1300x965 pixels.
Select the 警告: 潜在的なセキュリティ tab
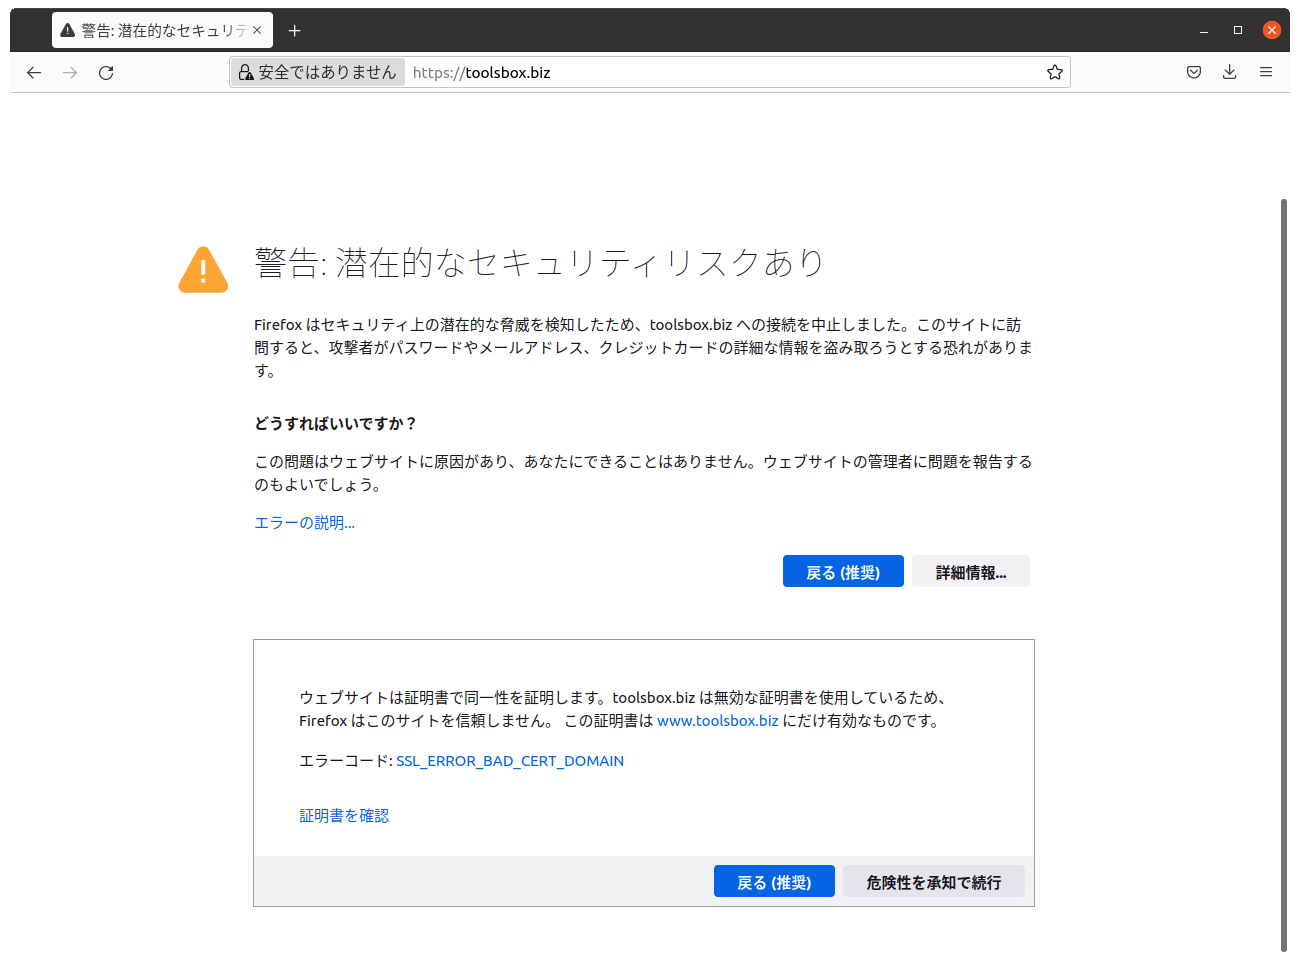click(163, 31)
